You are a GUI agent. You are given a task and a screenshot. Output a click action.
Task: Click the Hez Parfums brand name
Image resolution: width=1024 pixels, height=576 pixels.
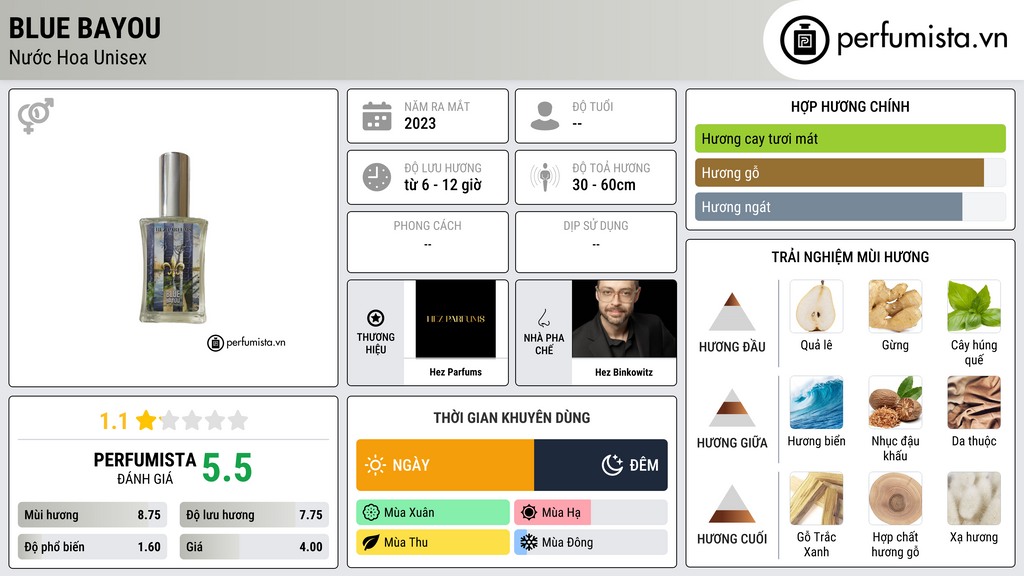455,372
